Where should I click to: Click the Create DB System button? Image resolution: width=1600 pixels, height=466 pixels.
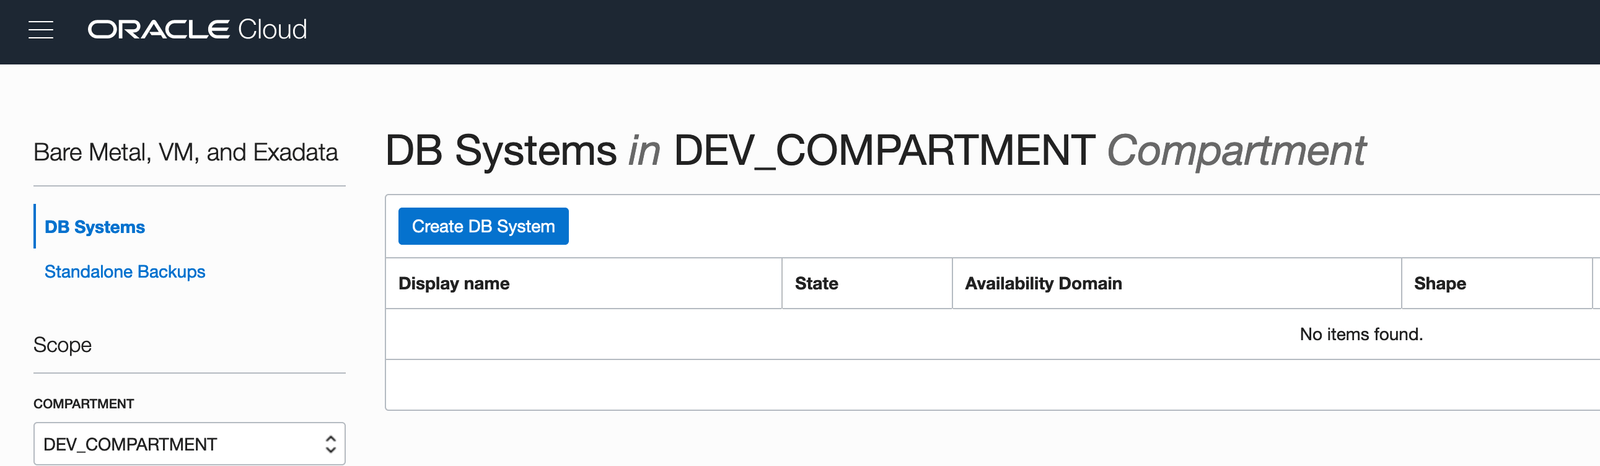tap(483, 227)
